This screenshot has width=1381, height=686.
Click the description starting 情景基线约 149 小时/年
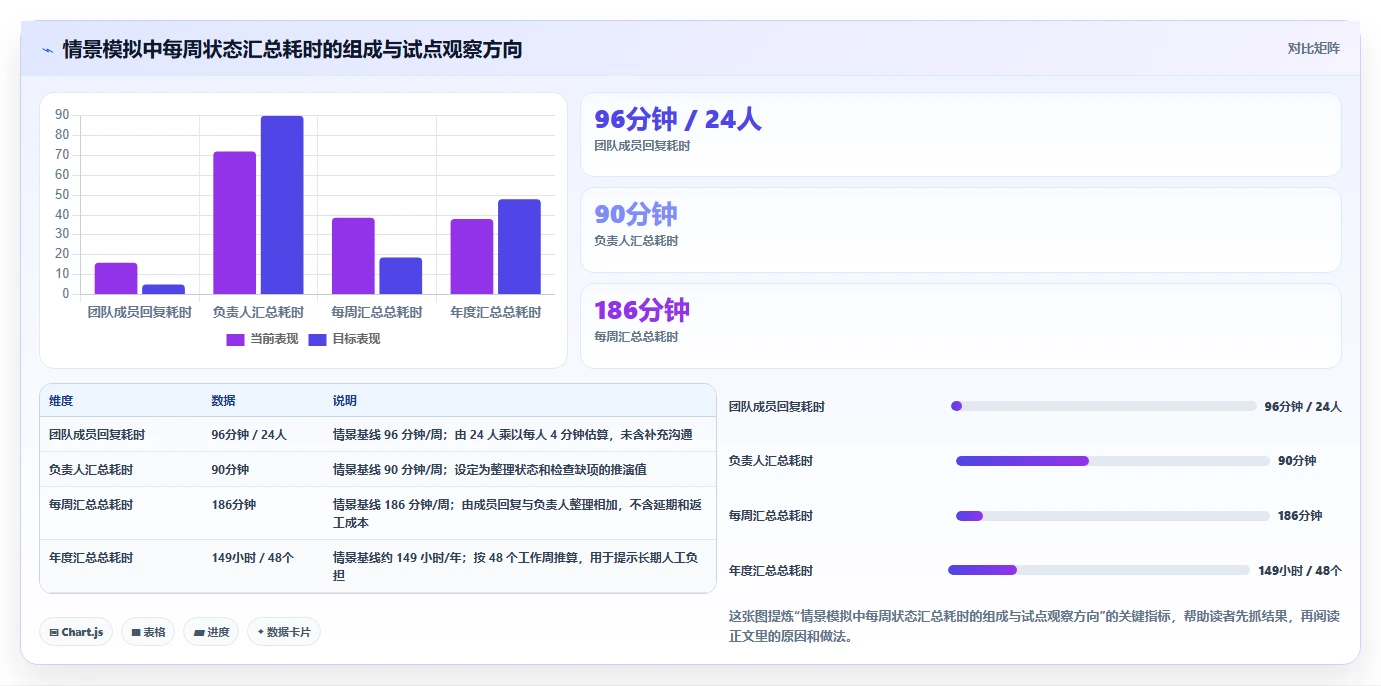(517, 567)
